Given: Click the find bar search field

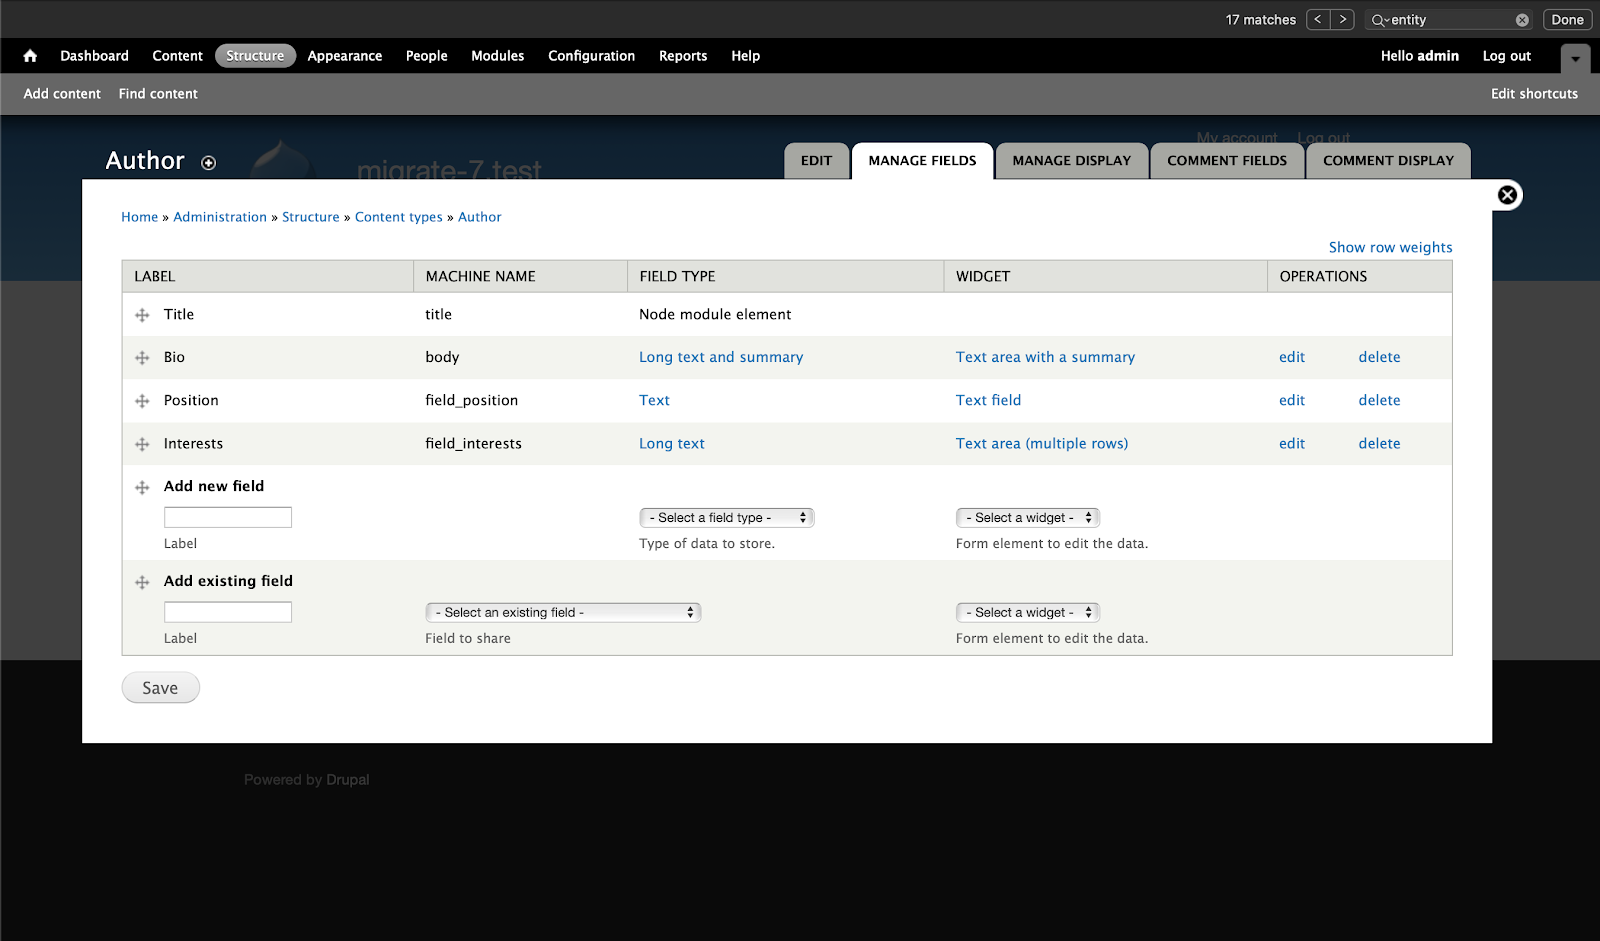Looking at the screenshot, I should [x=1450, y=20].
